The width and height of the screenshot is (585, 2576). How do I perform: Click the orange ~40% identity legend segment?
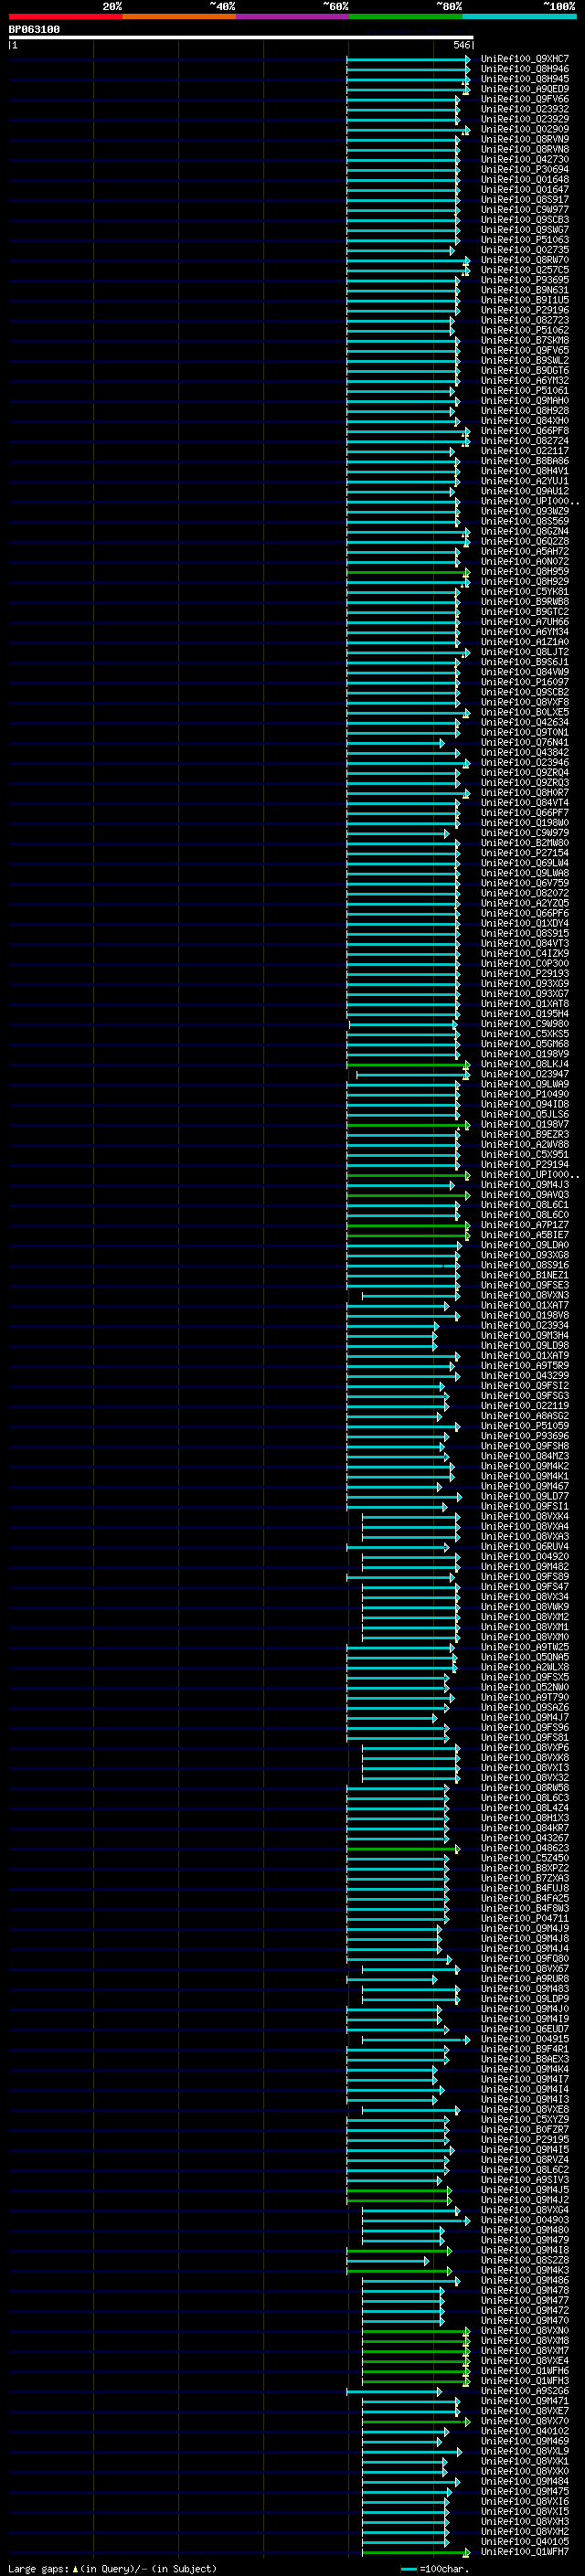(179, 16)
